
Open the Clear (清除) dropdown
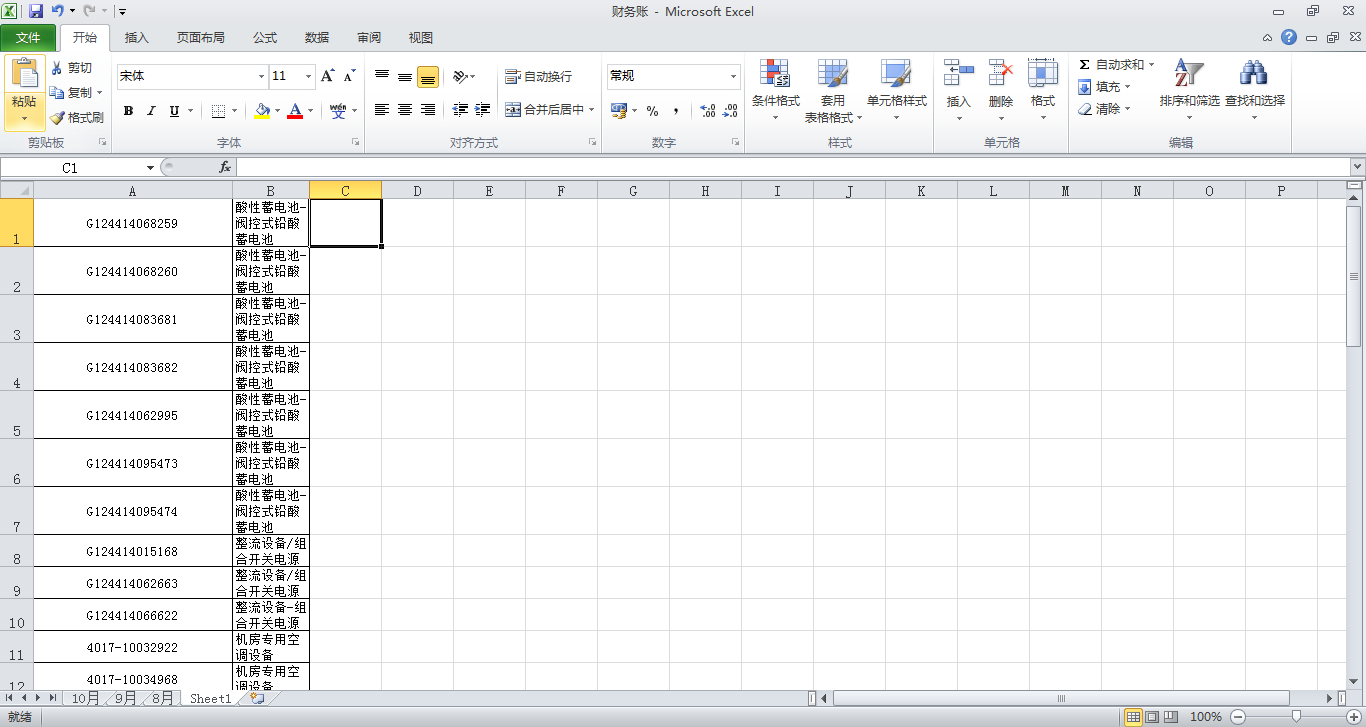(x=1105, y=109)
